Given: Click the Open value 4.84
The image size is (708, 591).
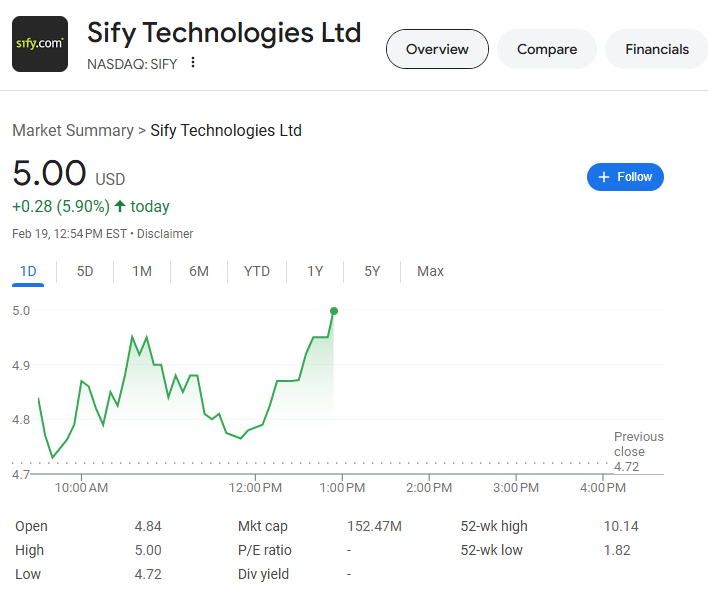Looking at the screenshot, I should click(x=148, y=526).
